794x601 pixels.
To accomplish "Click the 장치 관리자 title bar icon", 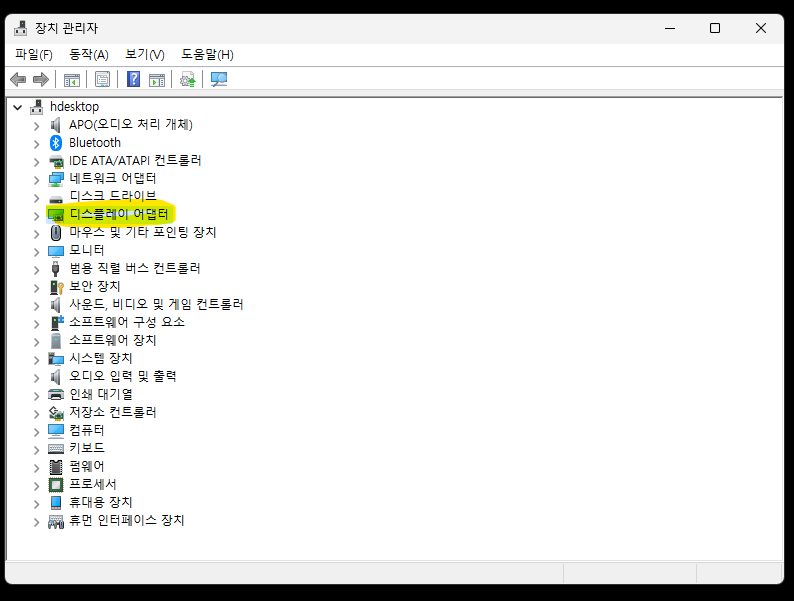I will pos(21,28).
